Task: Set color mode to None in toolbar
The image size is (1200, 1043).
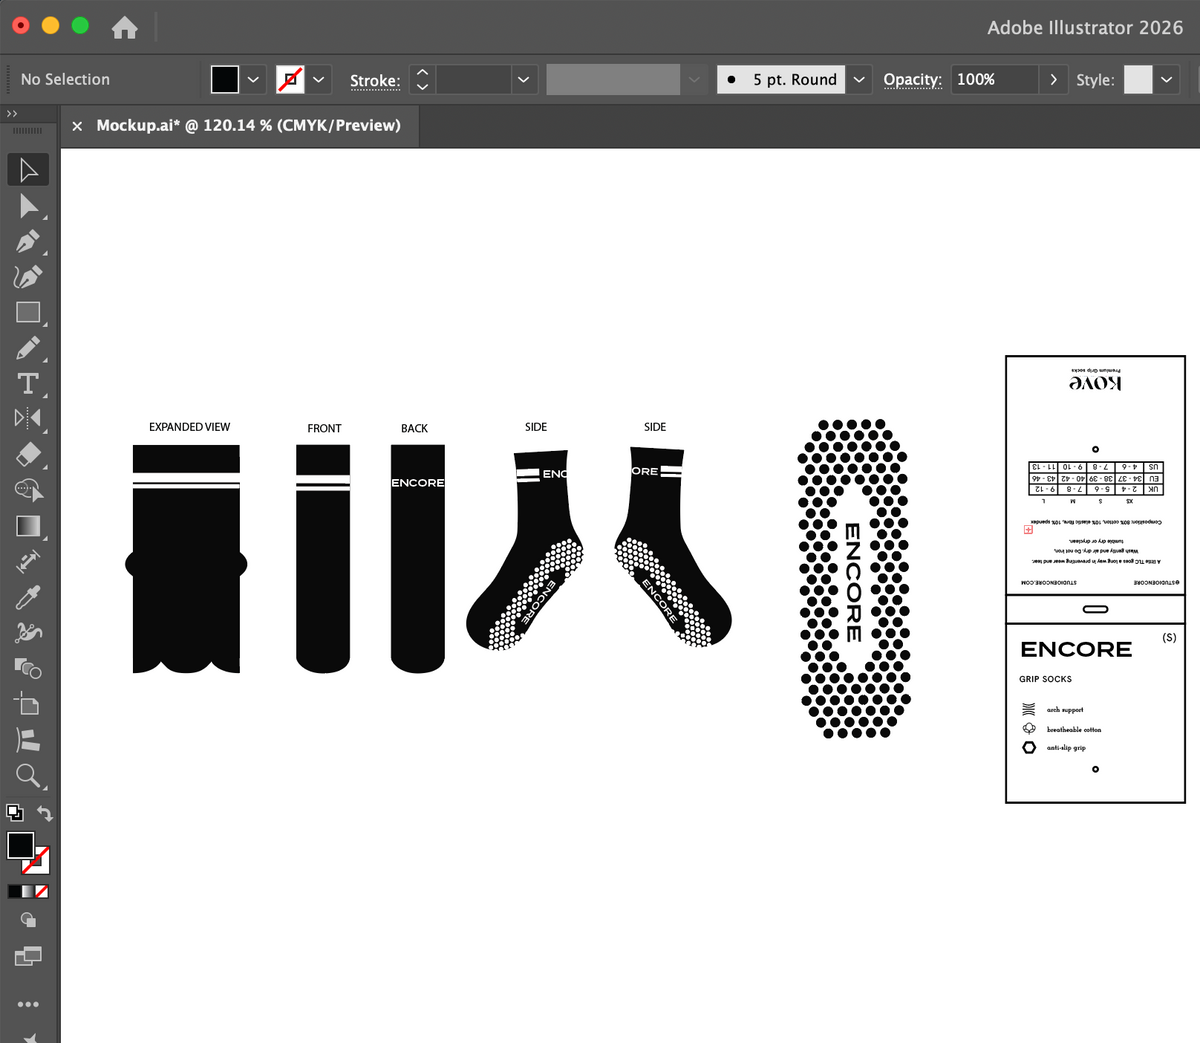Action: 42,891
